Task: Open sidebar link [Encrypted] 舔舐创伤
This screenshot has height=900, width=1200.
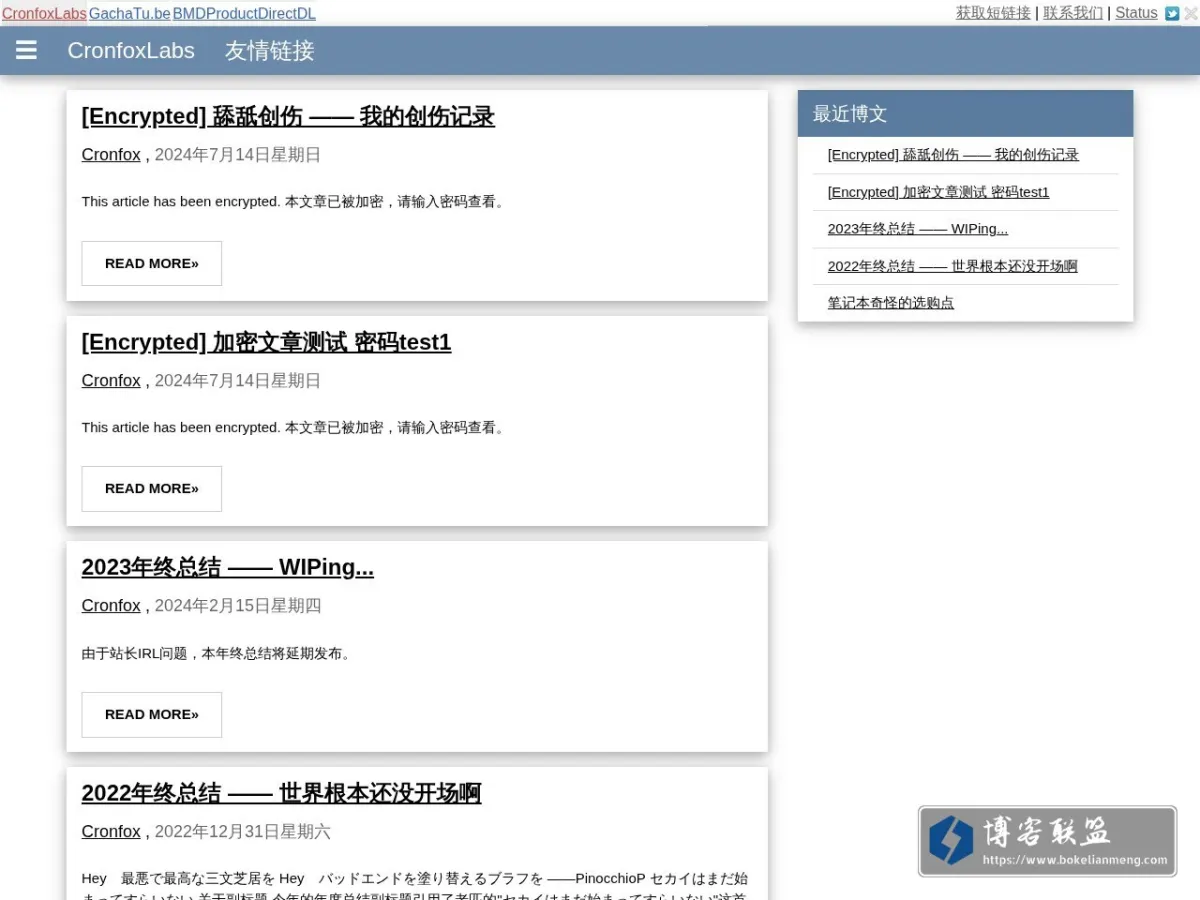Action: [x=953, y=155]
